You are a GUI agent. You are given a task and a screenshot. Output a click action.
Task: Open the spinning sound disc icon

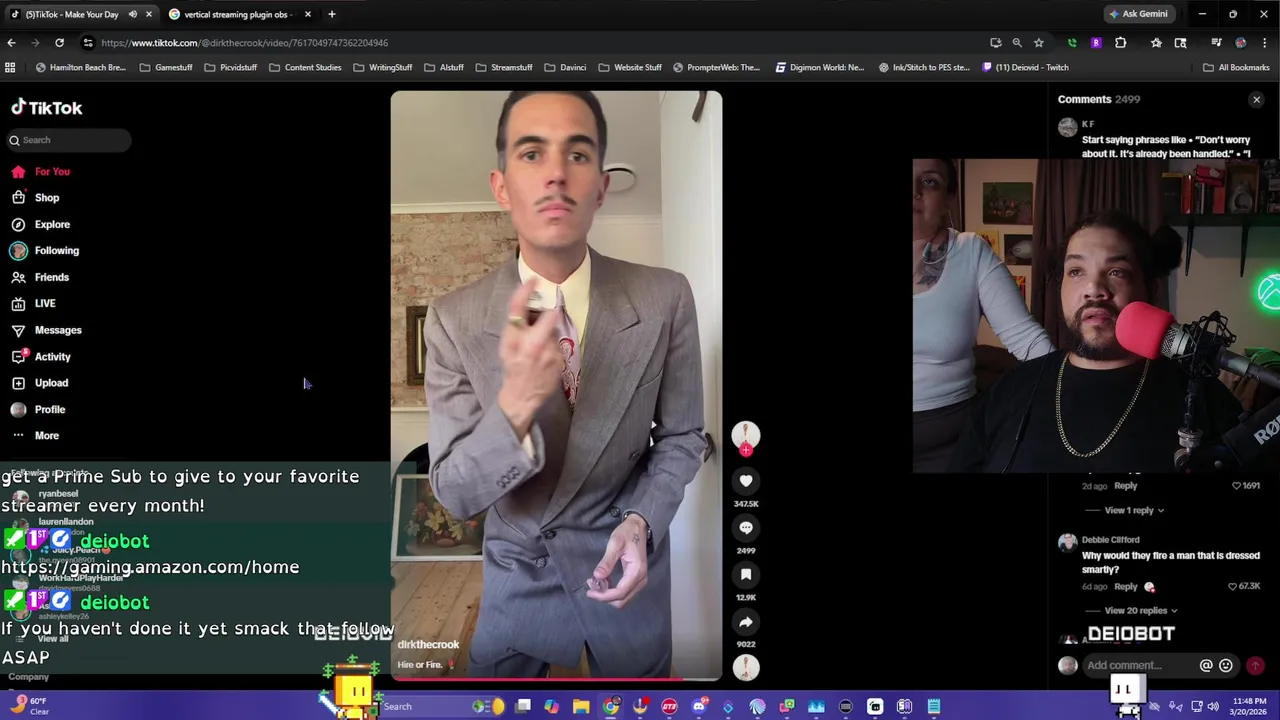746,667
